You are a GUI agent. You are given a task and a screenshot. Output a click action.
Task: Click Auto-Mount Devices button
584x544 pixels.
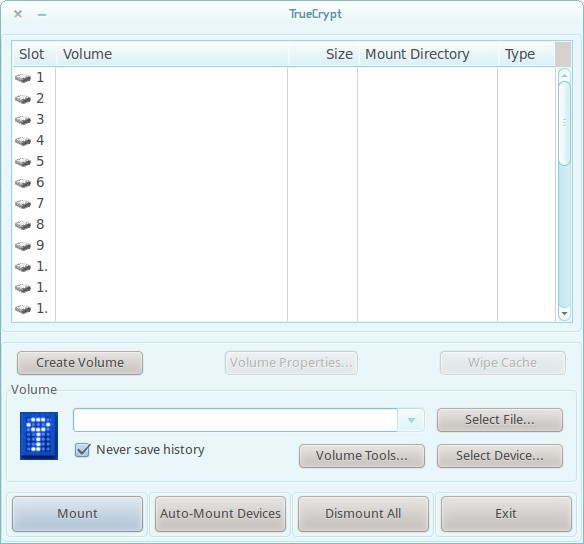click(x=220, y=514)
